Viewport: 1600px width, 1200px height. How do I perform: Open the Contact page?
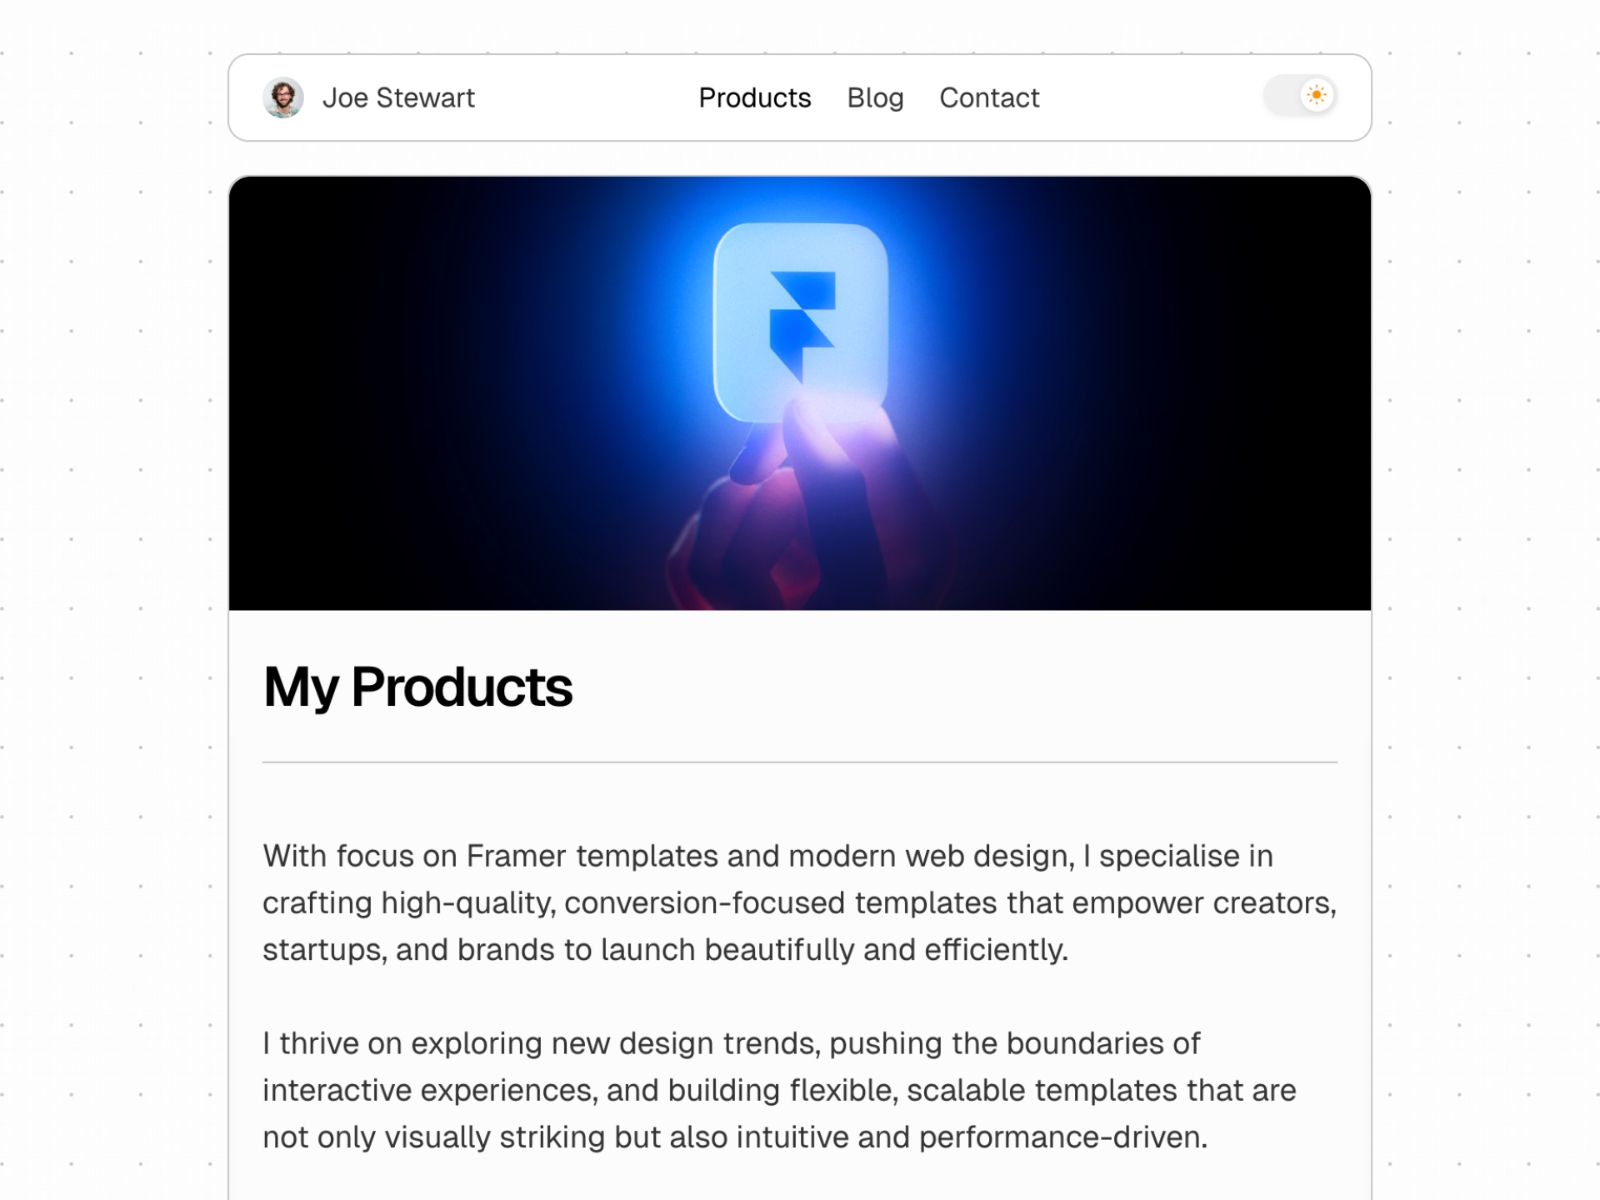click(x=989, y=97)
